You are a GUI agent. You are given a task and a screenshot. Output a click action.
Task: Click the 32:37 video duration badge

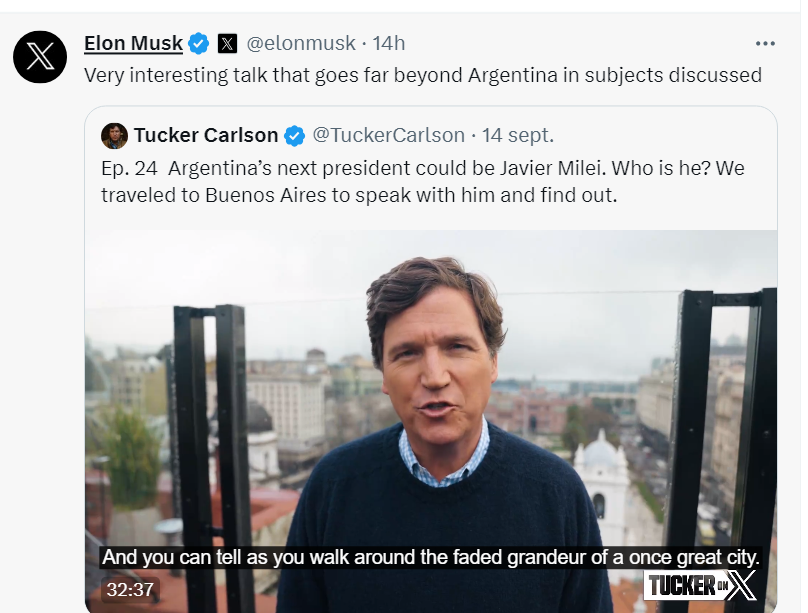click(130, 589)
